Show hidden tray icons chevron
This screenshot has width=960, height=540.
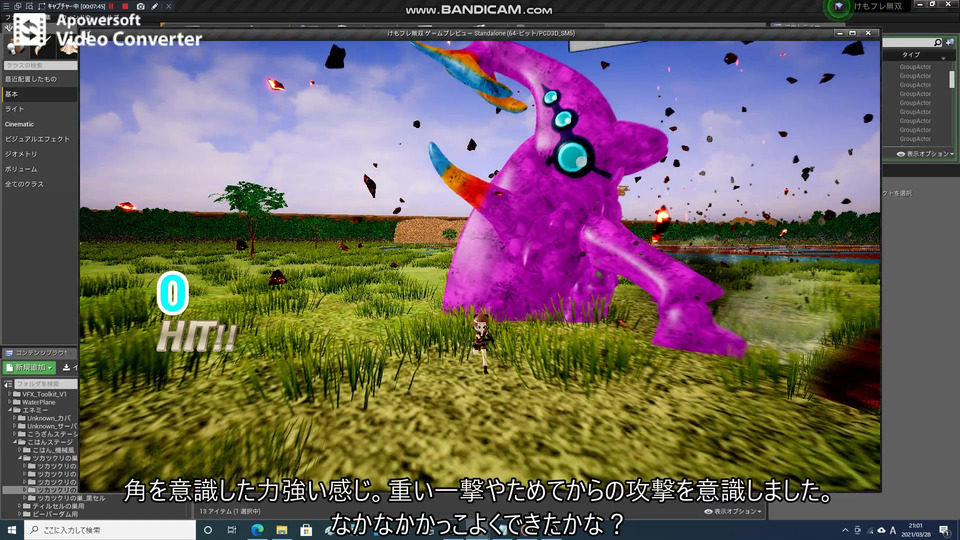845,530
